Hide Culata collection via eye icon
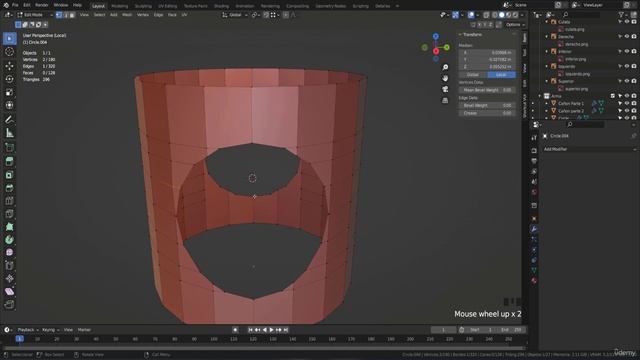640x360 pixels. [x=627, y=22]
